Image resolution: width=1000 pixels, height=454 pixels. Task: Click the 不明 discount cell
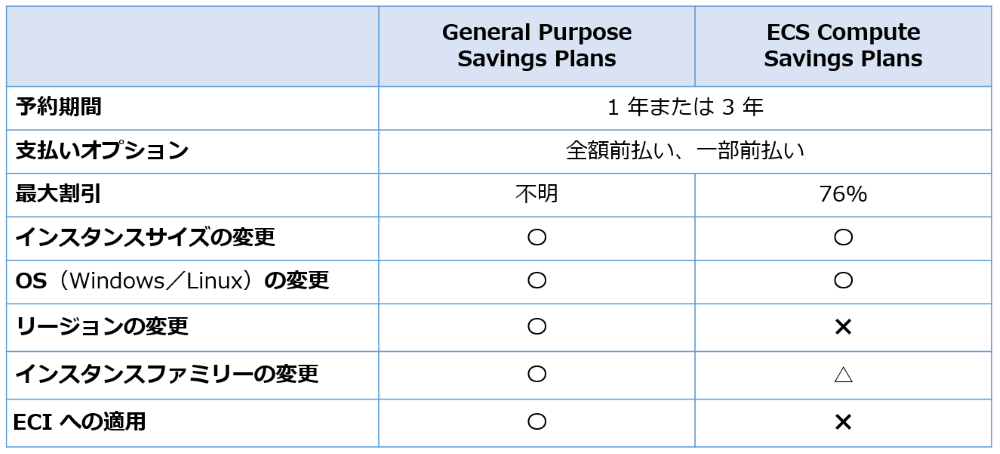[537, 194]
